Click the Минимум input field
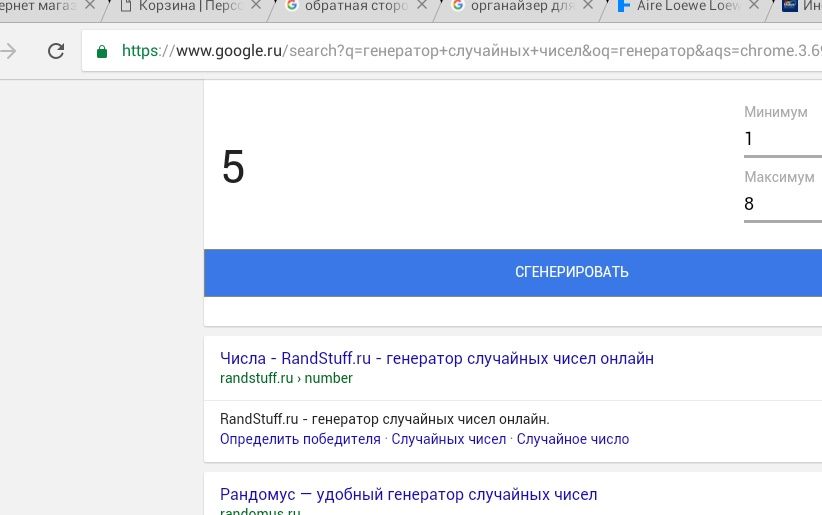This screenshot has height=515, width=822. click(782, 139)
